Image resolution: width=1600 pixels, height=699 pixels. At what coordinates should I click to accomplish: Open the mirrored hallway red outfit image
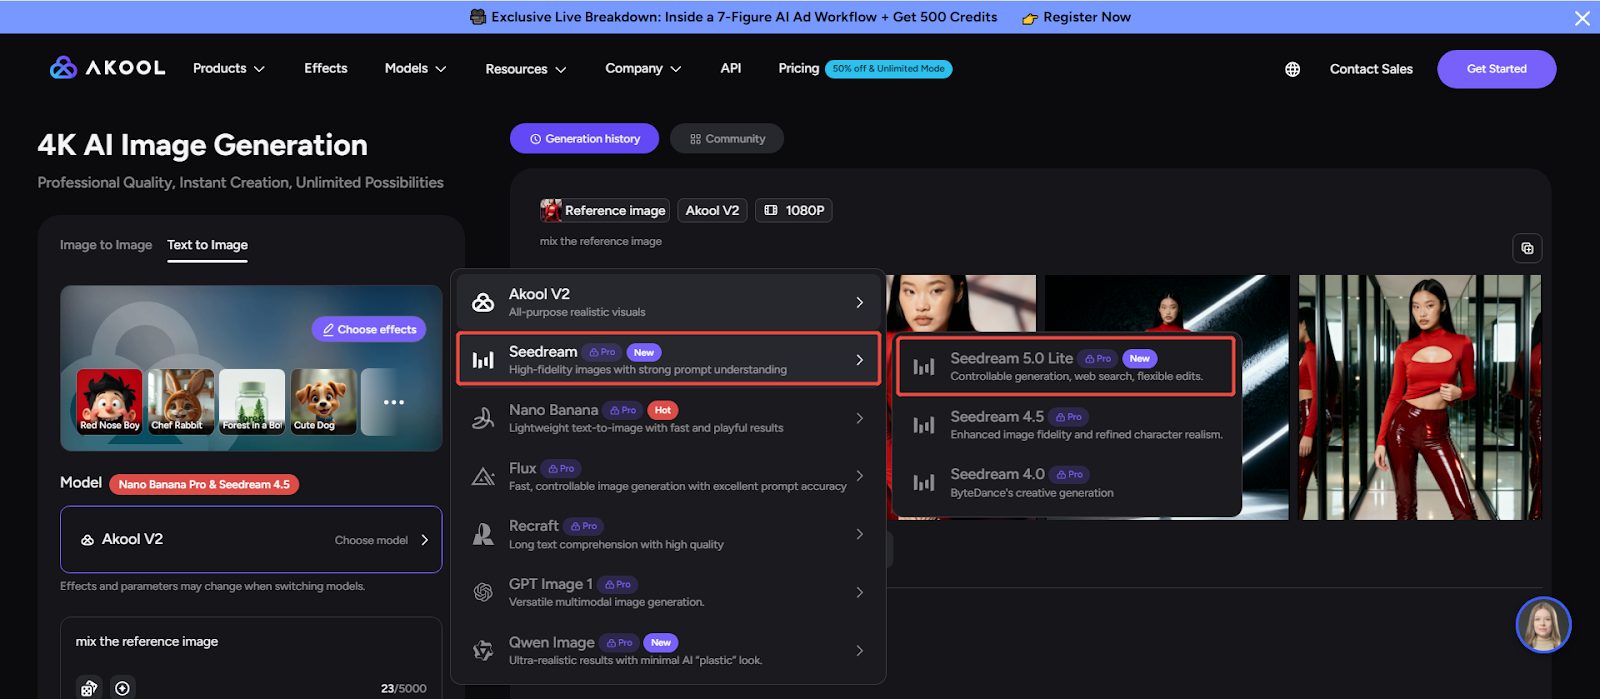tap(1419, 397)
